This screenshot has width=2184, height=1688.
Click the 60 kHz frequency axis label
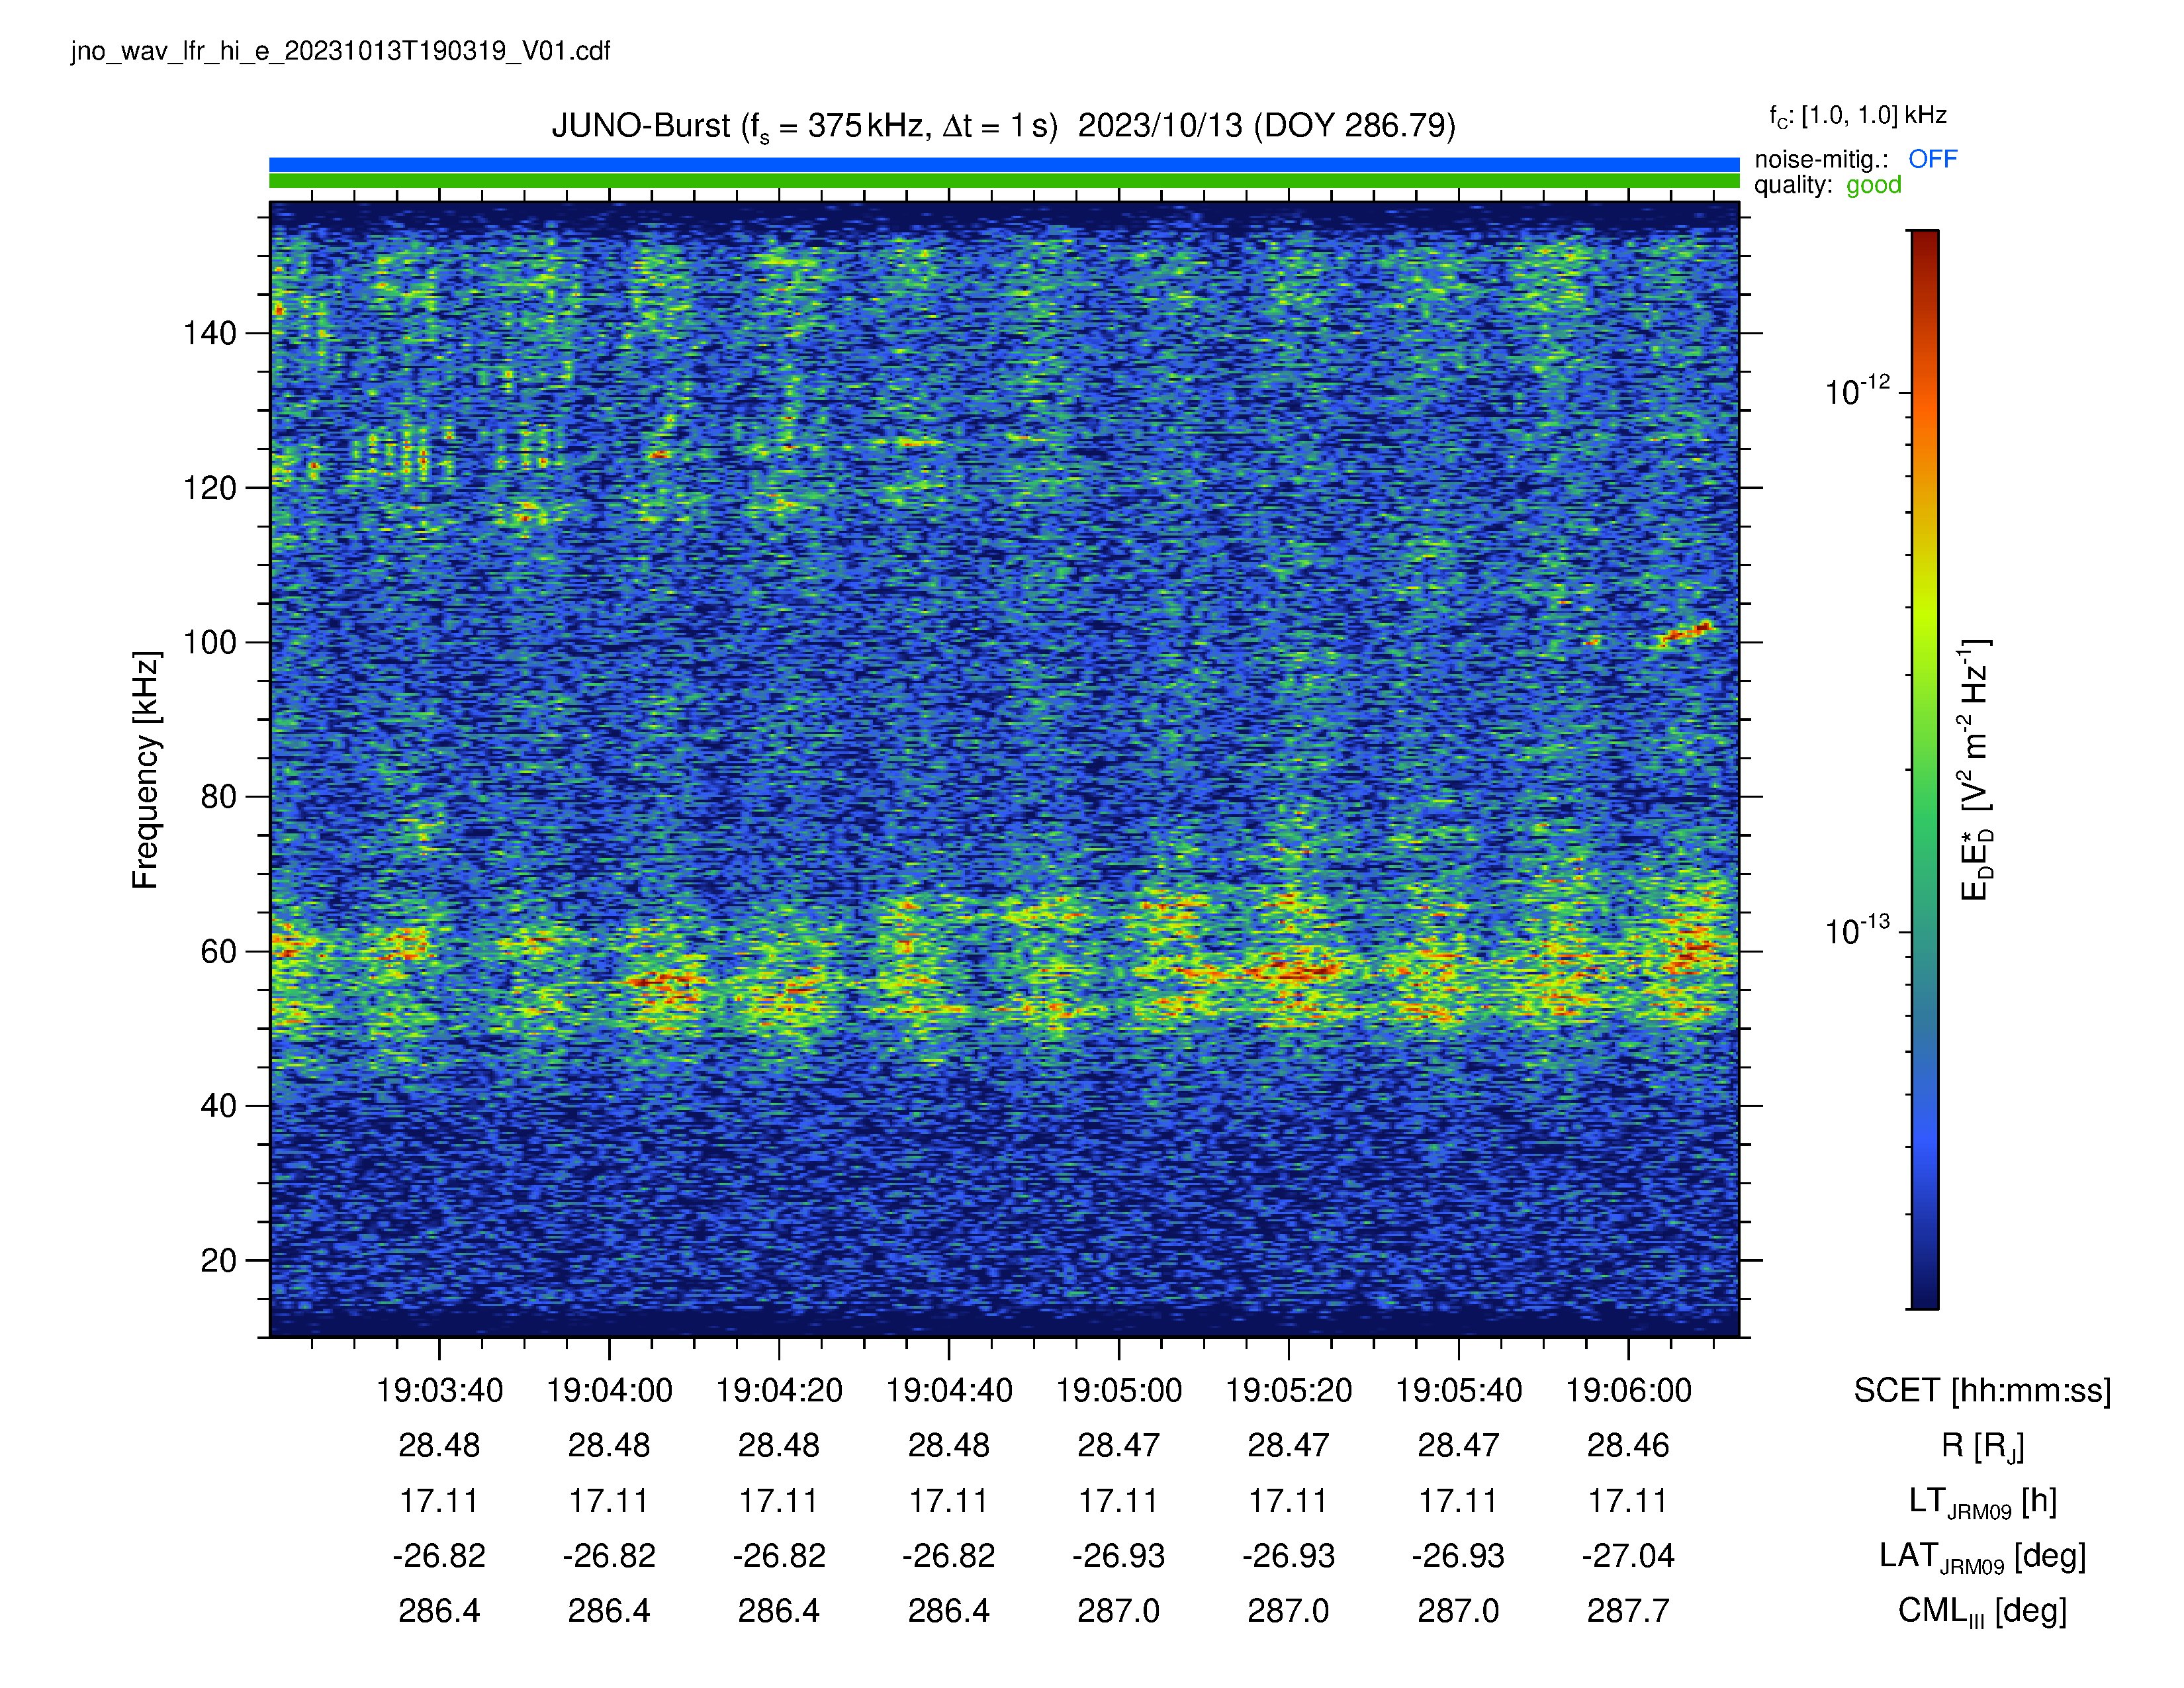[219, 951]
